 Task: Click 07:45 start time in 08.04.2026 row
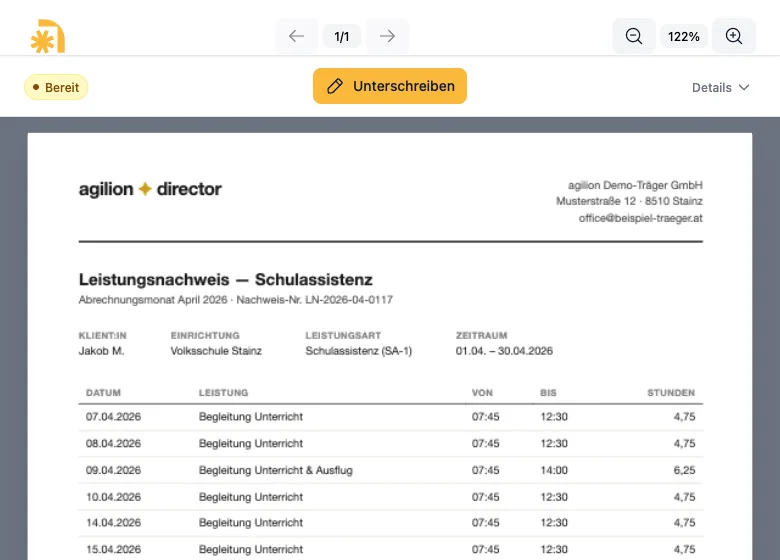point(486,444)
